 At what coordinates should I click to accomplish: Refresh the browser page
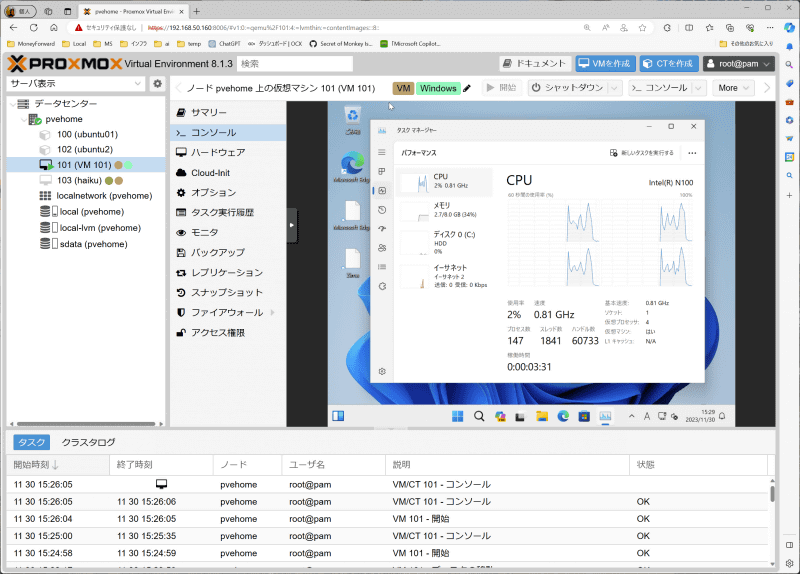[x=34, y=28]
